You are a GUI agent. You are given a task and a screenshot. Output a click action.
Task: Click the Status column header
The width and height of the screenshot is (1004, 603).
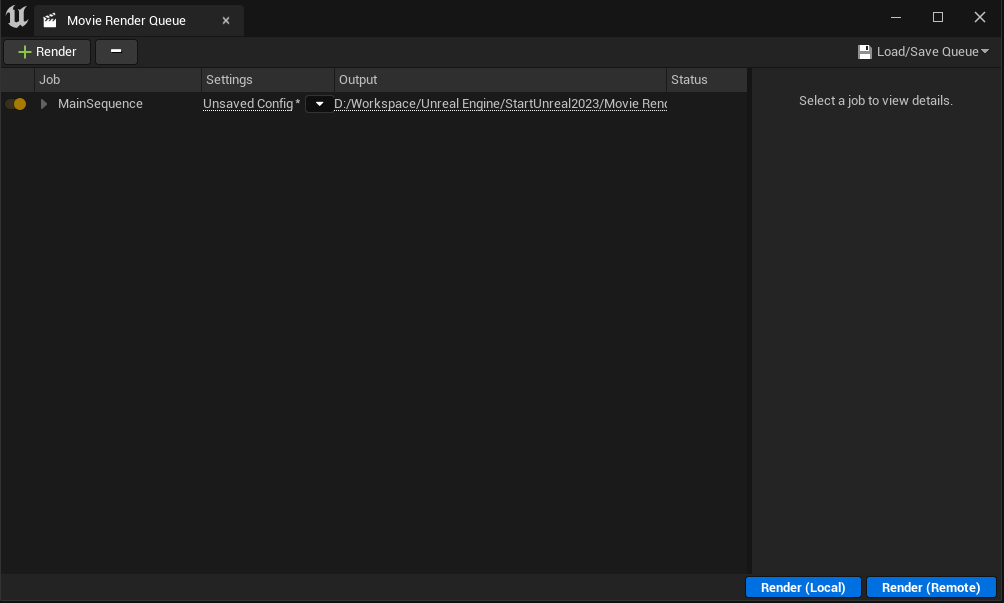point(707,80)
